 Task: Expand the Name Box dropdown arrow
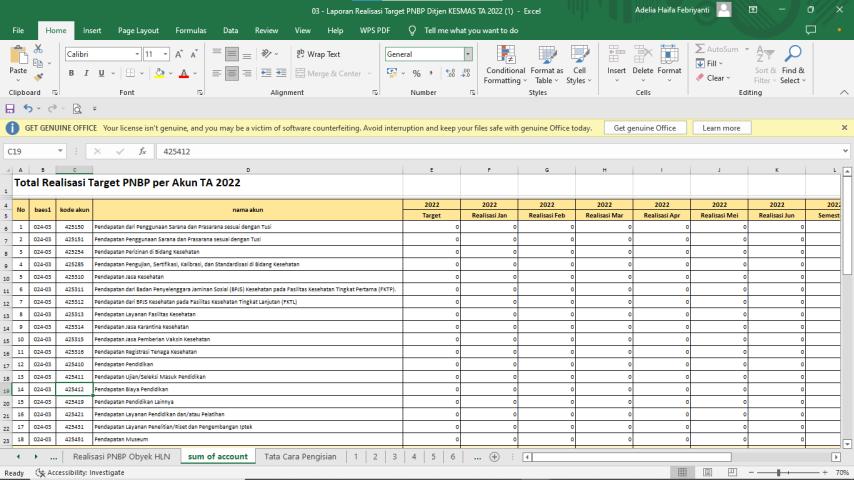tap(60, 151)
